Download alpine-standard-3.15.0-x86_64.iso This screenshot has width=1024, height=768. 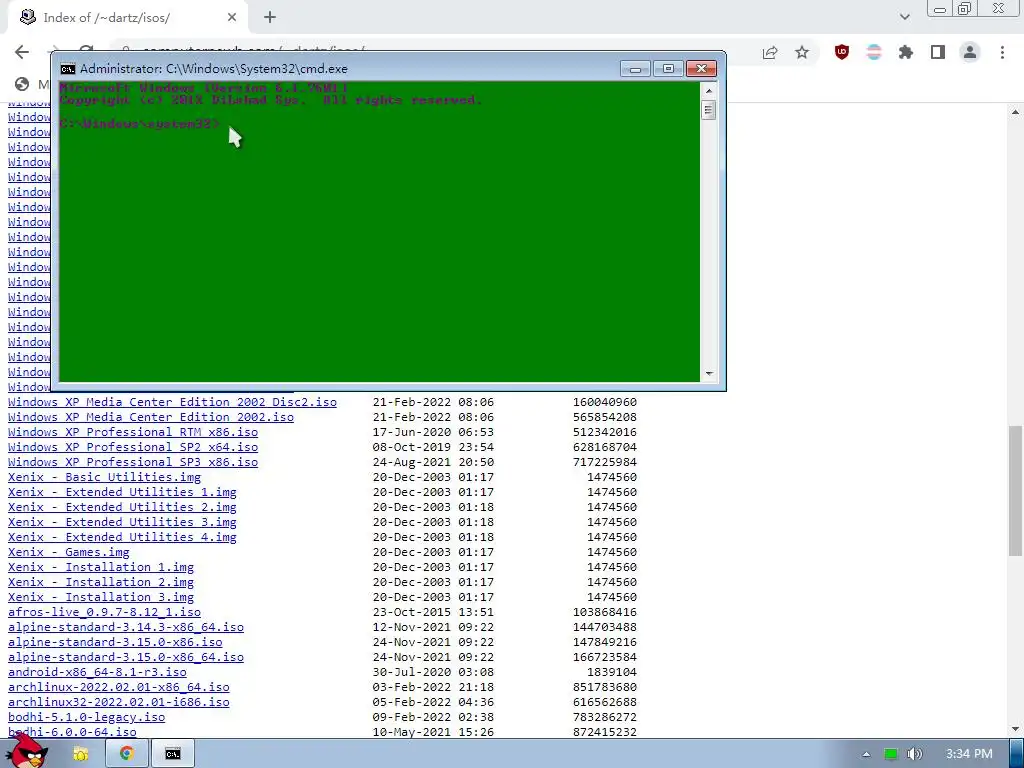126,658
